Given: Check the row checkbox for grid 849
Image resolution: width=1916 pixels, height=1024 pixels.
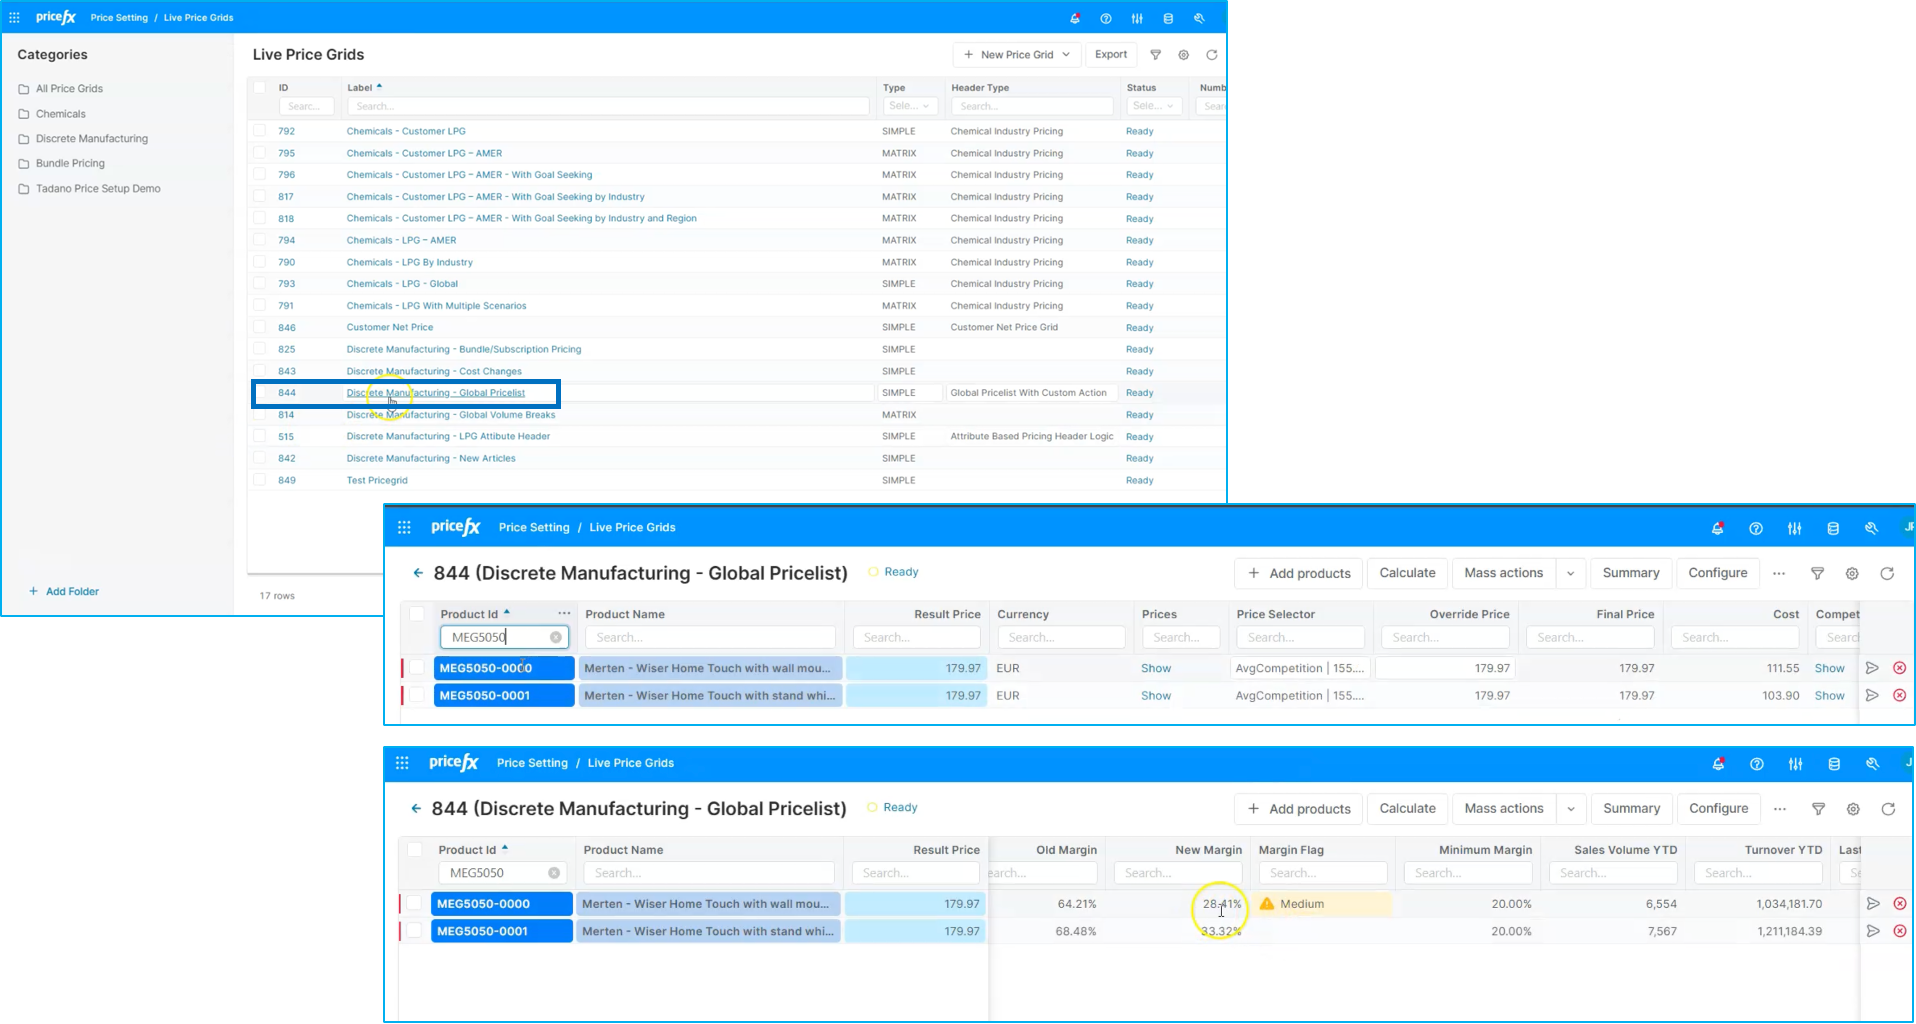Looking at the screenshot, I should click(x=260, y=480).
